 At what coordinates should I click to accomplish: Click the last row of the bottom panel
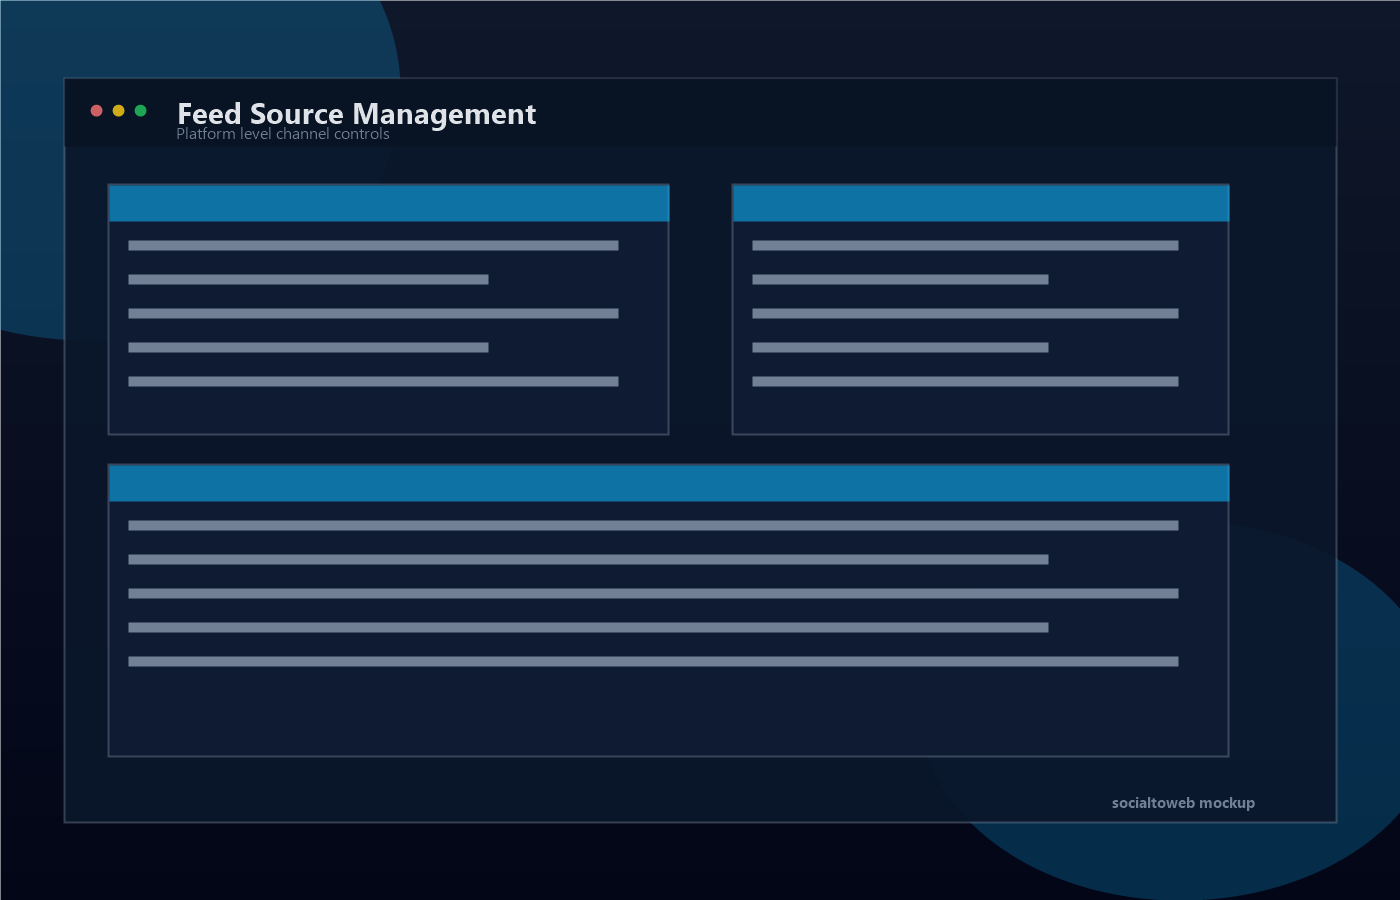tap(652, 661)
